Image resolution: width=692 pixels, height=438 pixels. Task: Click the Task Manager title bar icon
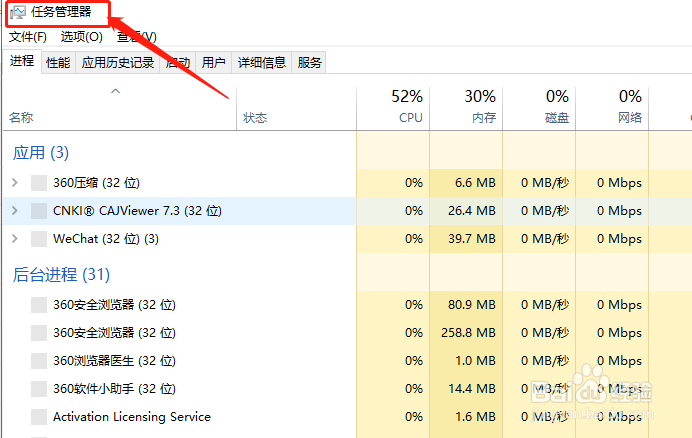pyautogui.click(x=18, y=12)
